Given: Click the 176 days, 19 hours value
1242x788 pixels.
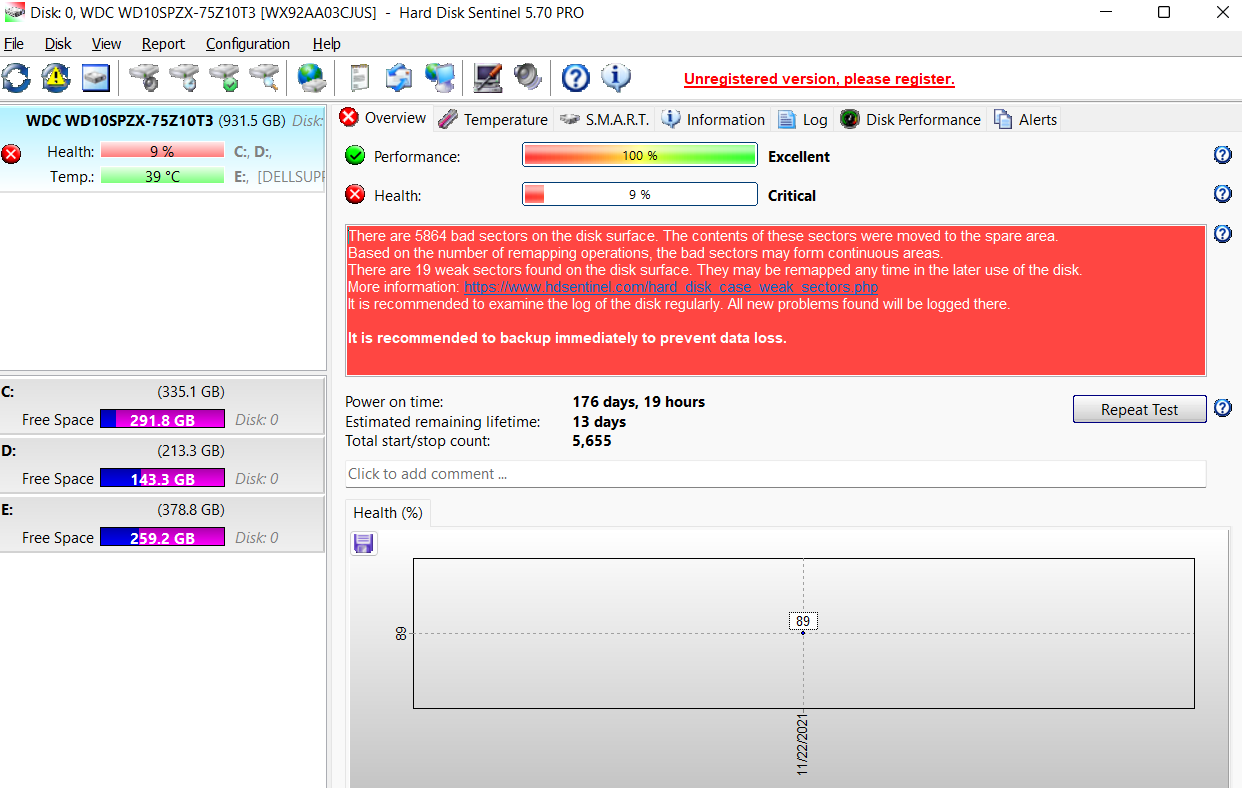Looking at the screenshot, I should pyautogui.click(x=639, y=402).
